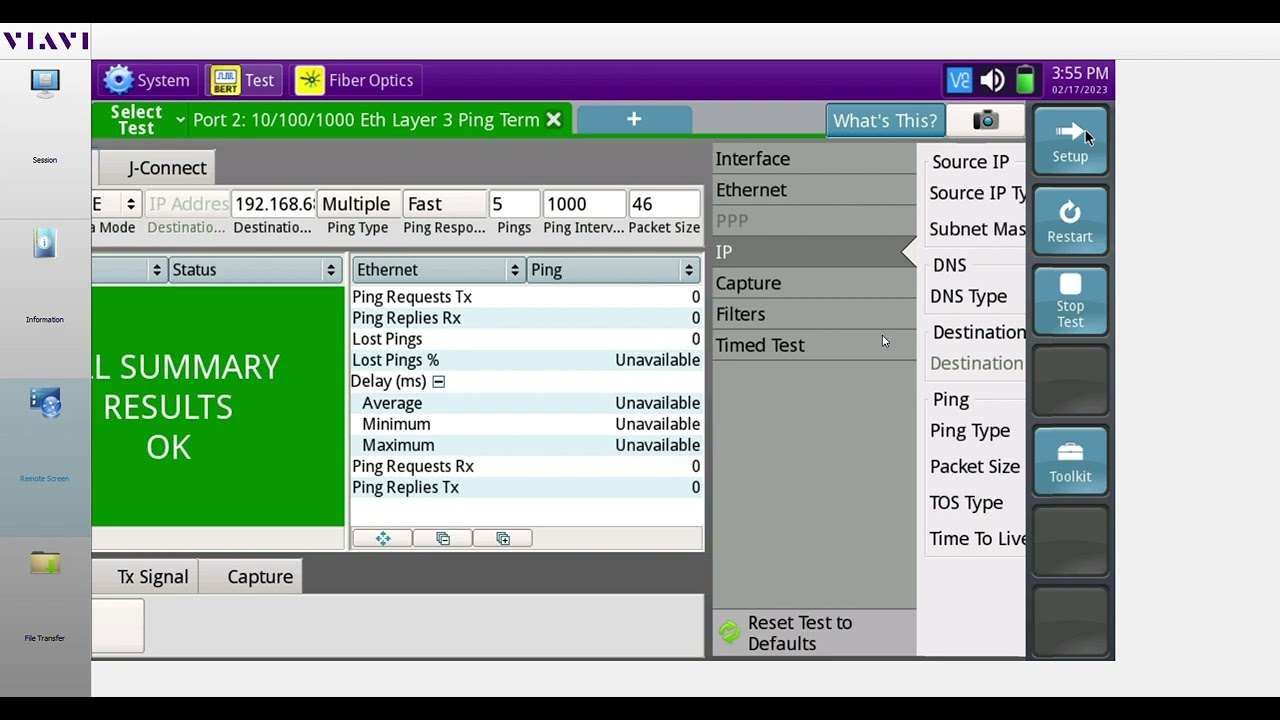This screenshot has height=720, width=1280.
Task: Click the time and date display
Action: click(x=1080, y=80)
